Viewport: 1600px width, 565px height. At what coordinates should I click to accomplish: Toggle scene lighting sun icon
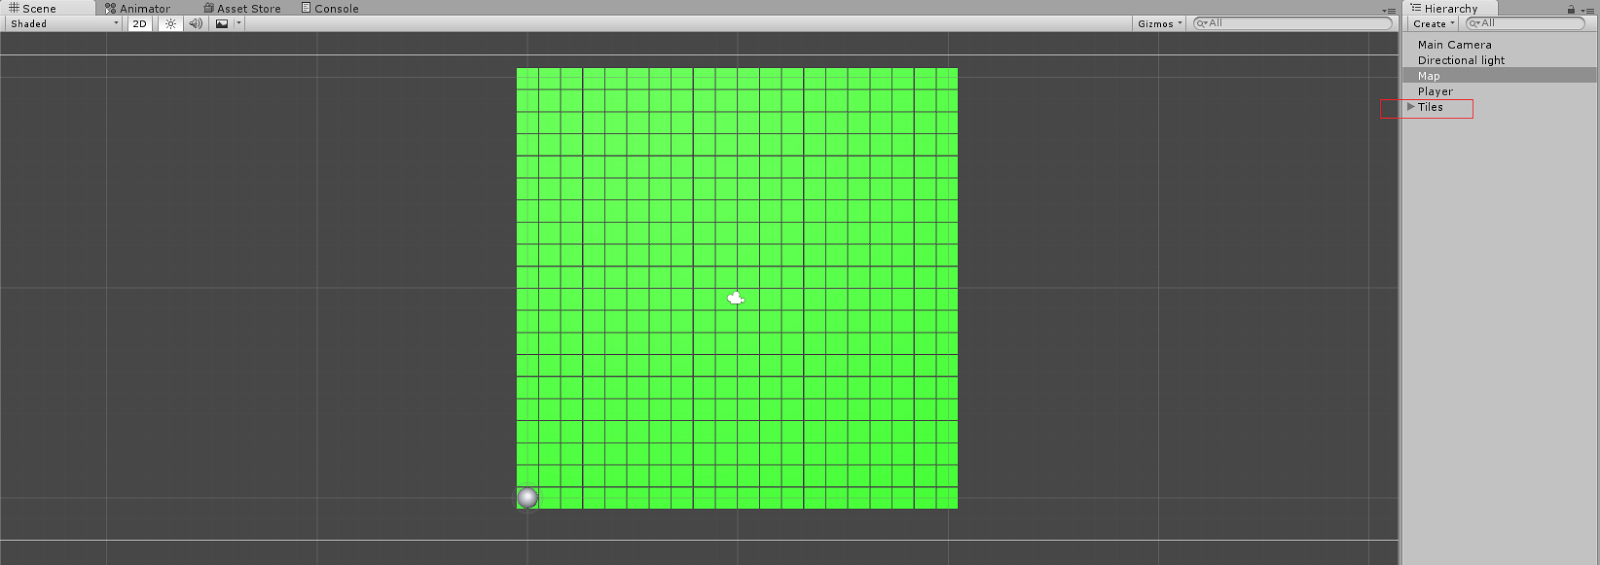tap(171, 23)
